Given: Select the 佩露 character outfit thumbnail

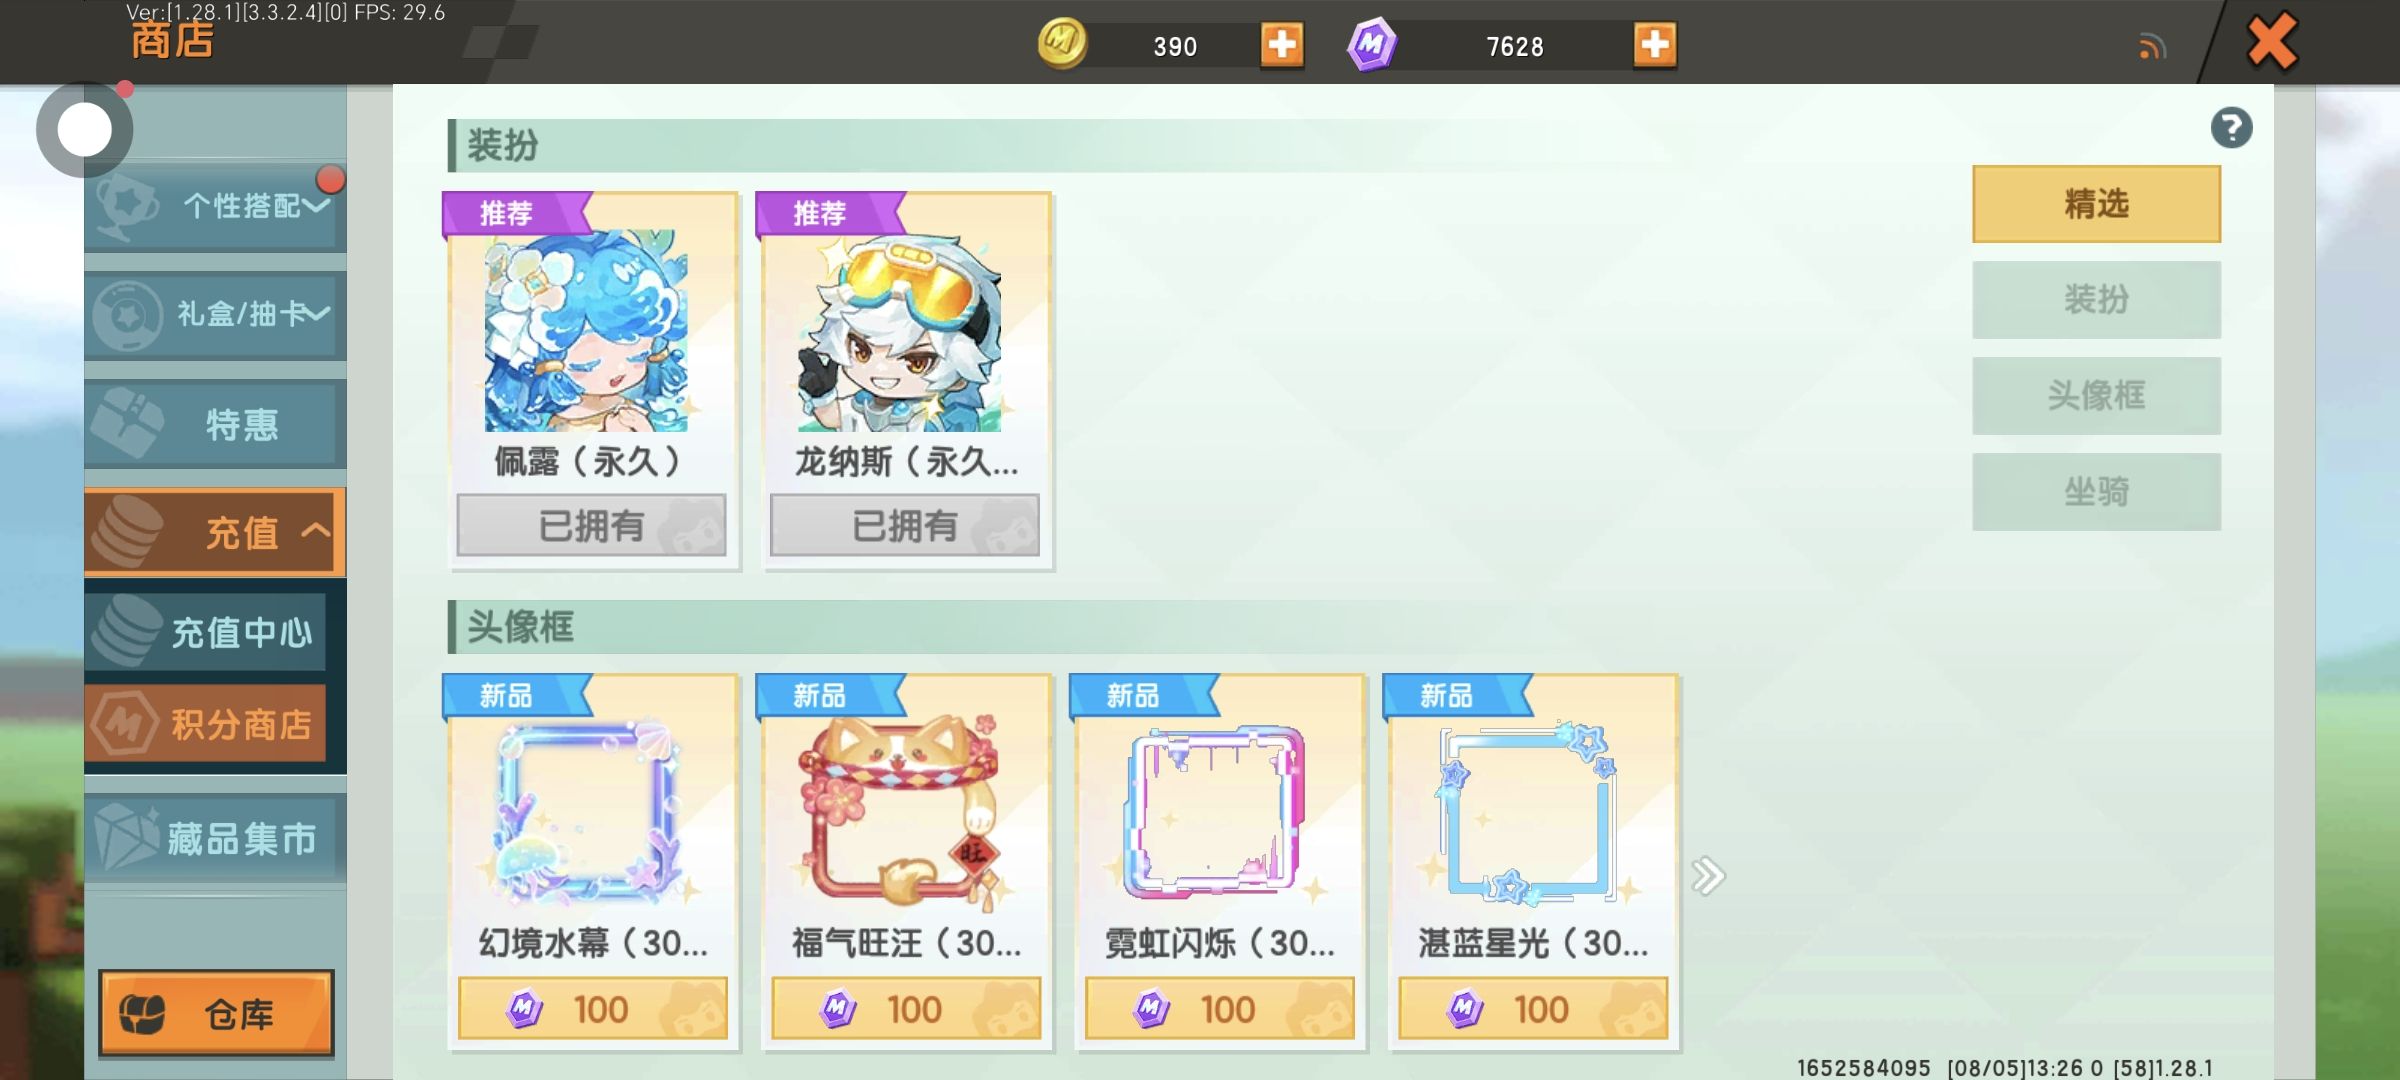Looking at the screenshot, I should tap(586, 331).
